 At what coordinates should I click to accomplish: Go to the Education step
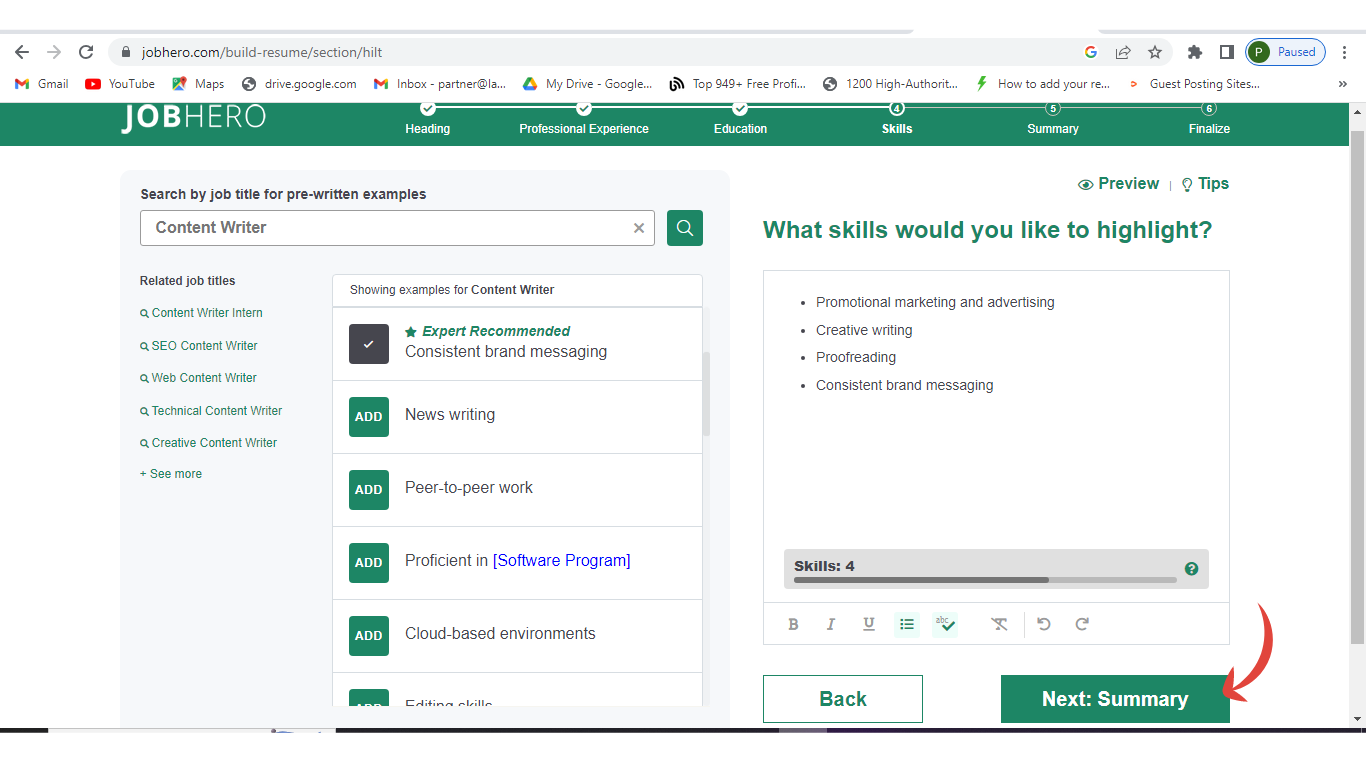point(740,119)
